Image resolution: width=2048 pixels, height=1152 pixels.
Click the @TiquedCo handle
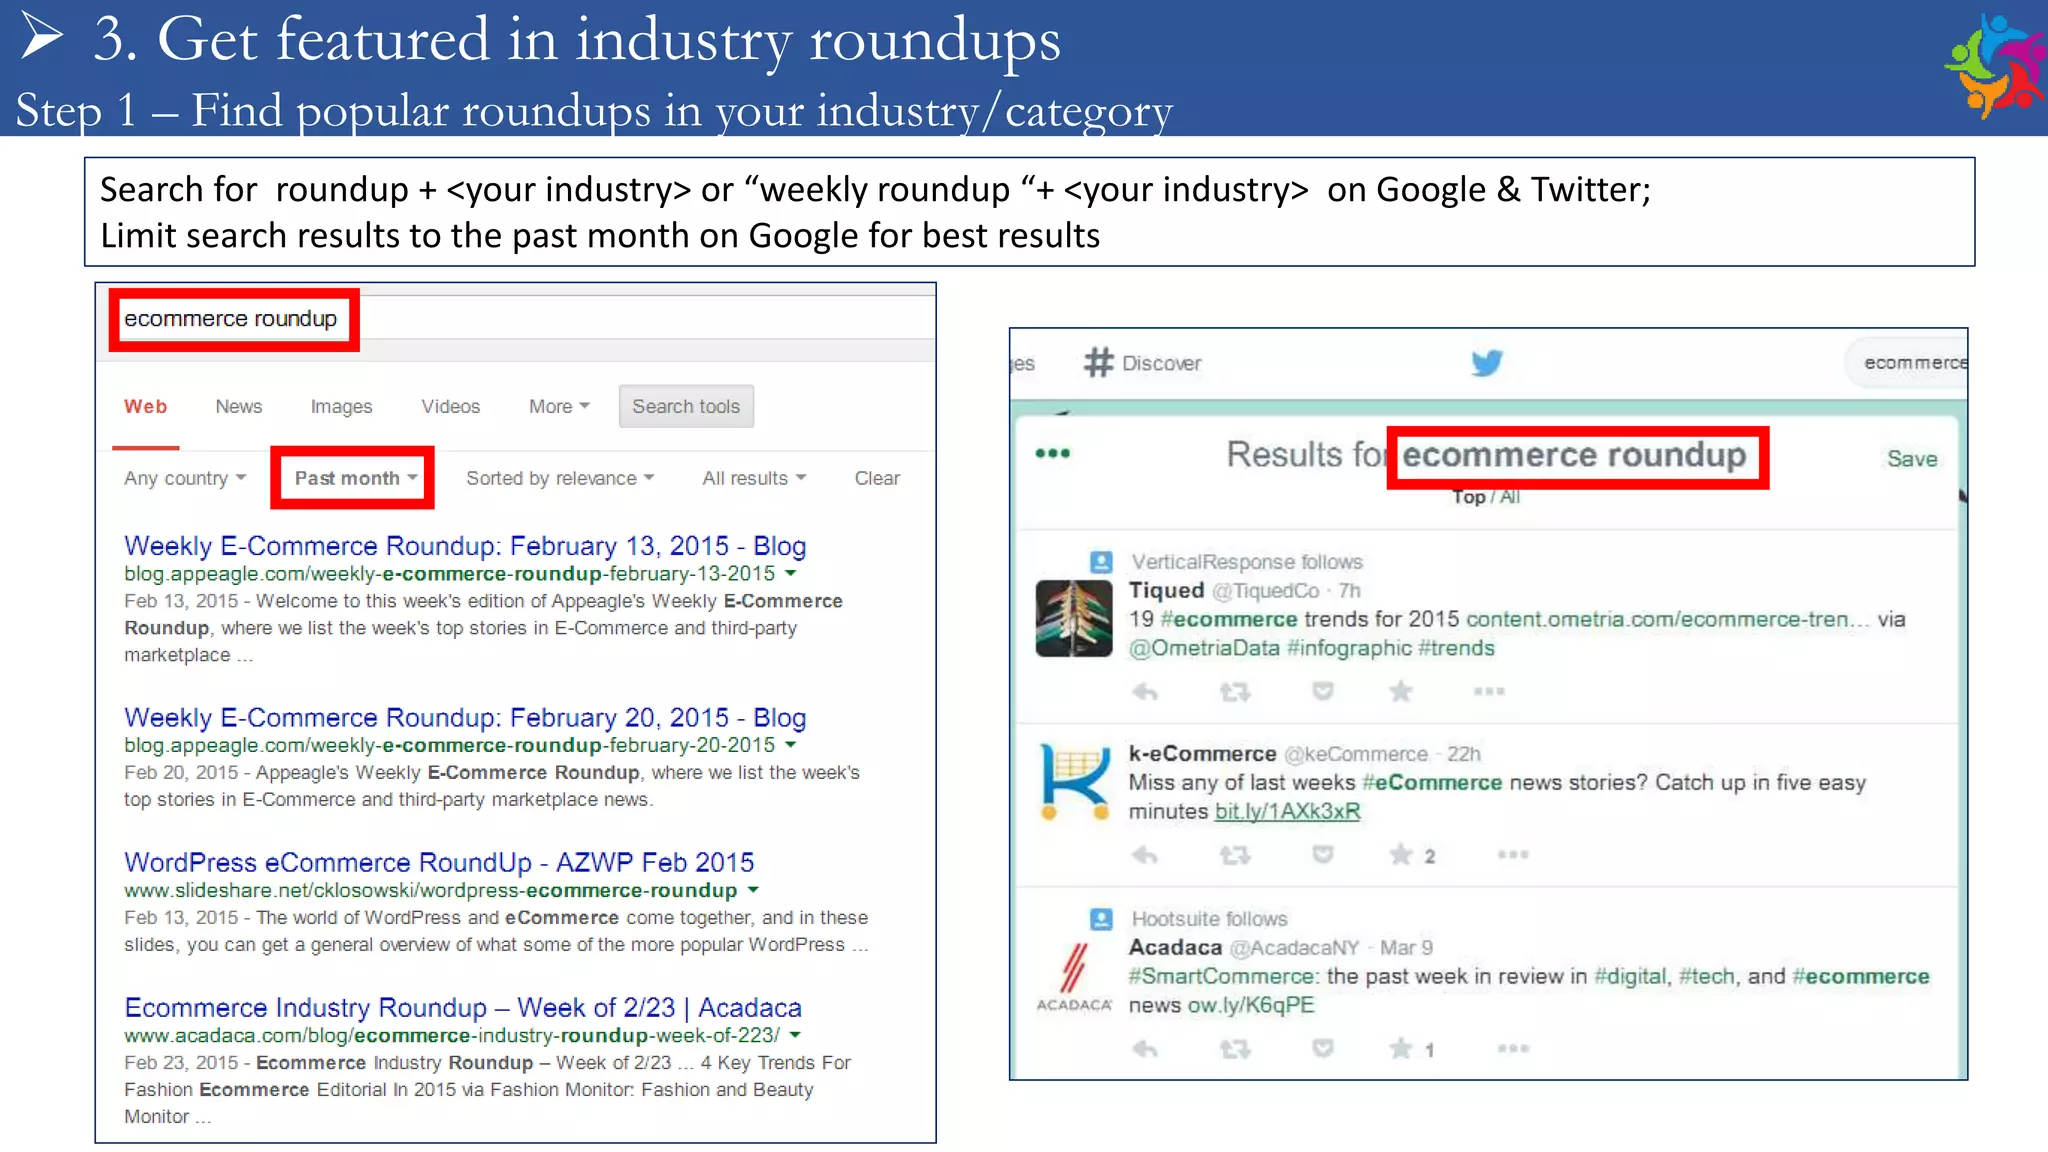click(1266, 591)
